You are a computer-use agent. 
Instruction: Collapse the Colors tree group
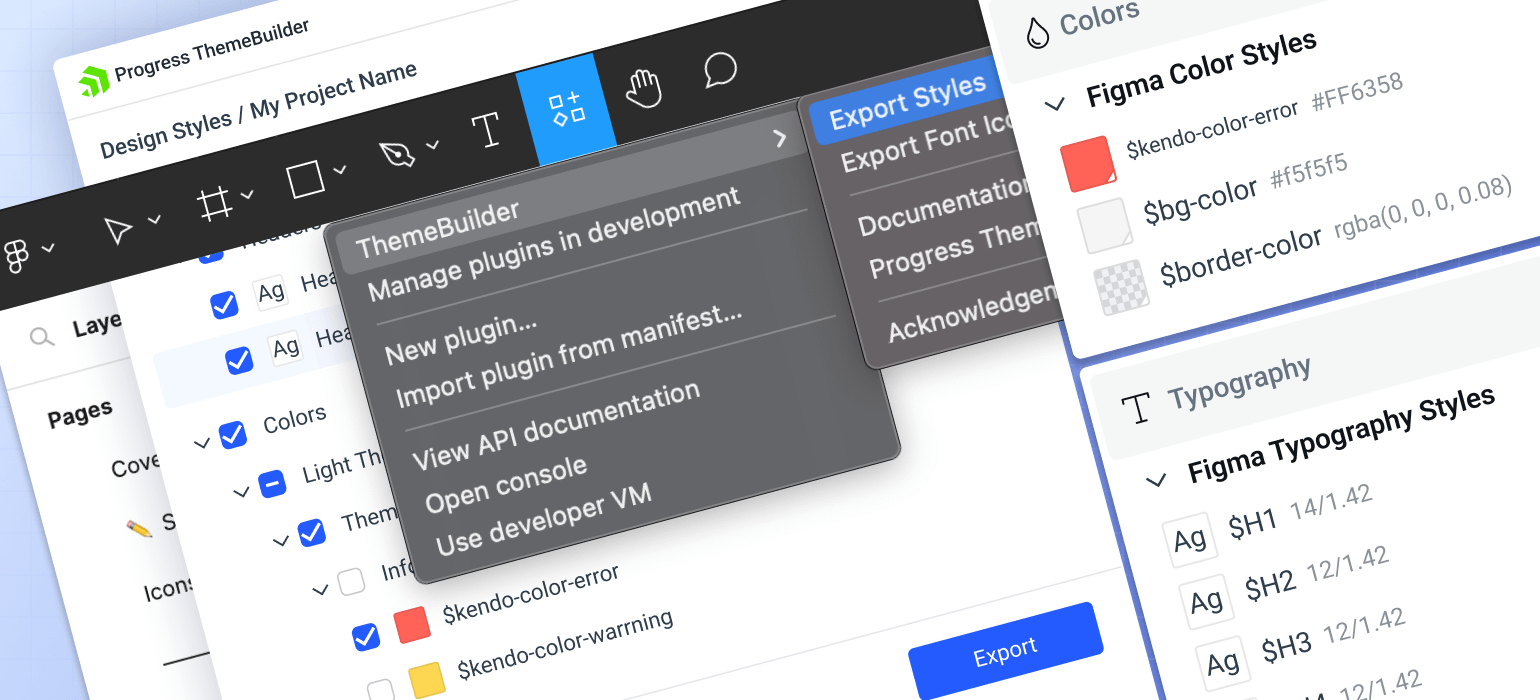tap(201, 441)
